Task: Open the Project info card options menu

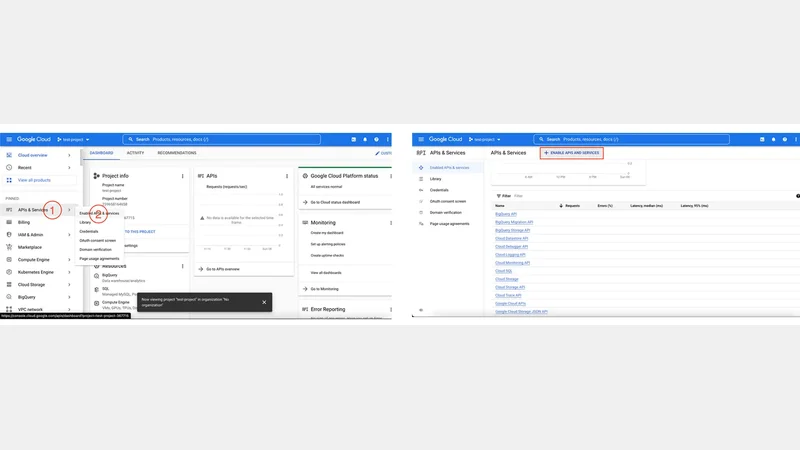Action: [x=183, y=176]
